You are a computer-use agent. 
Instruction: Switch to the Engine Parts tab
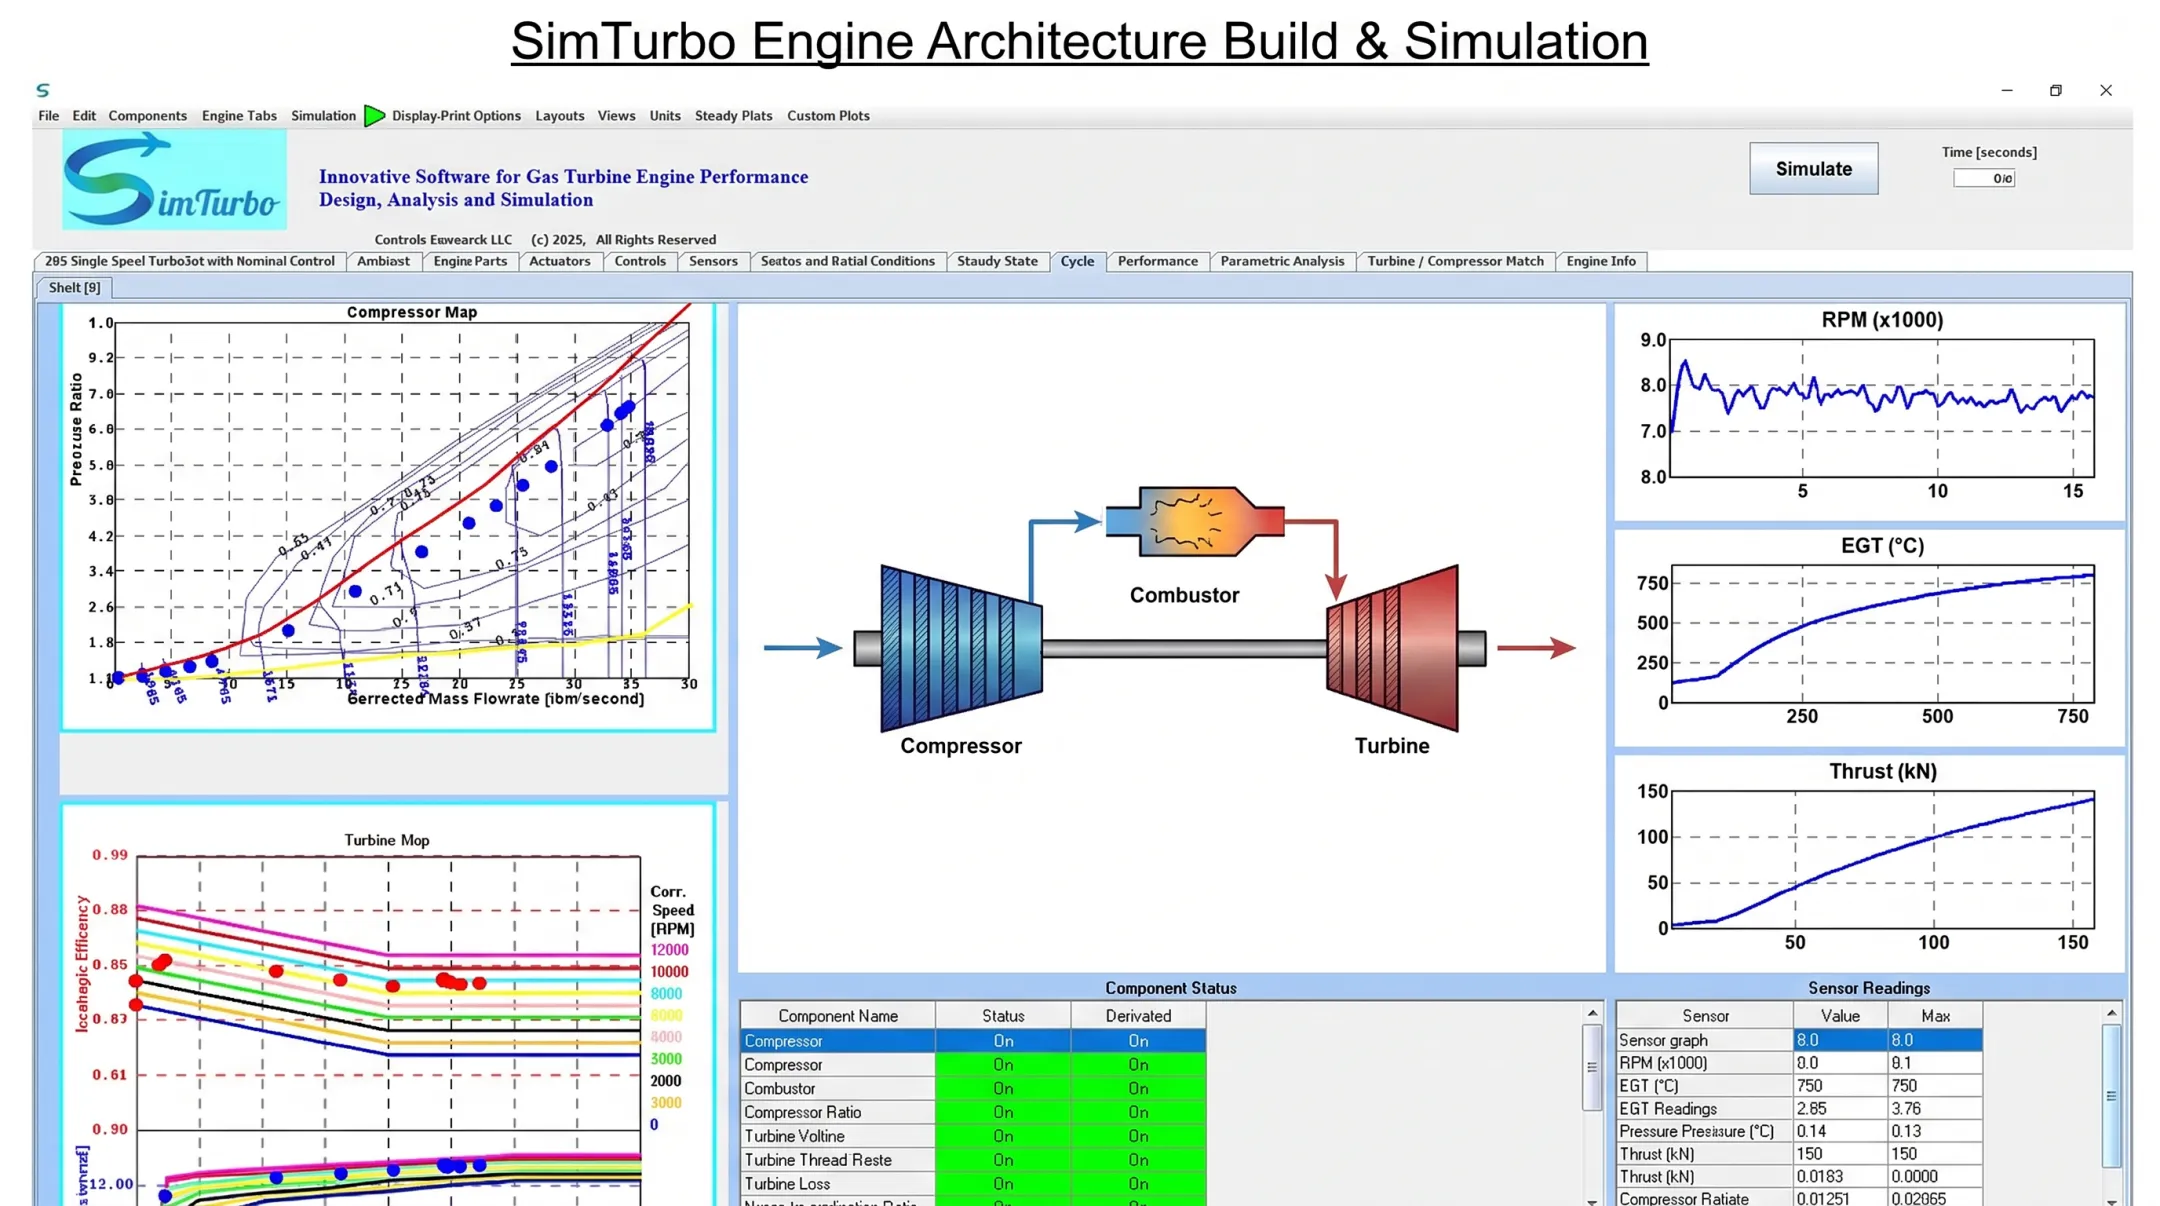[470, 261]
